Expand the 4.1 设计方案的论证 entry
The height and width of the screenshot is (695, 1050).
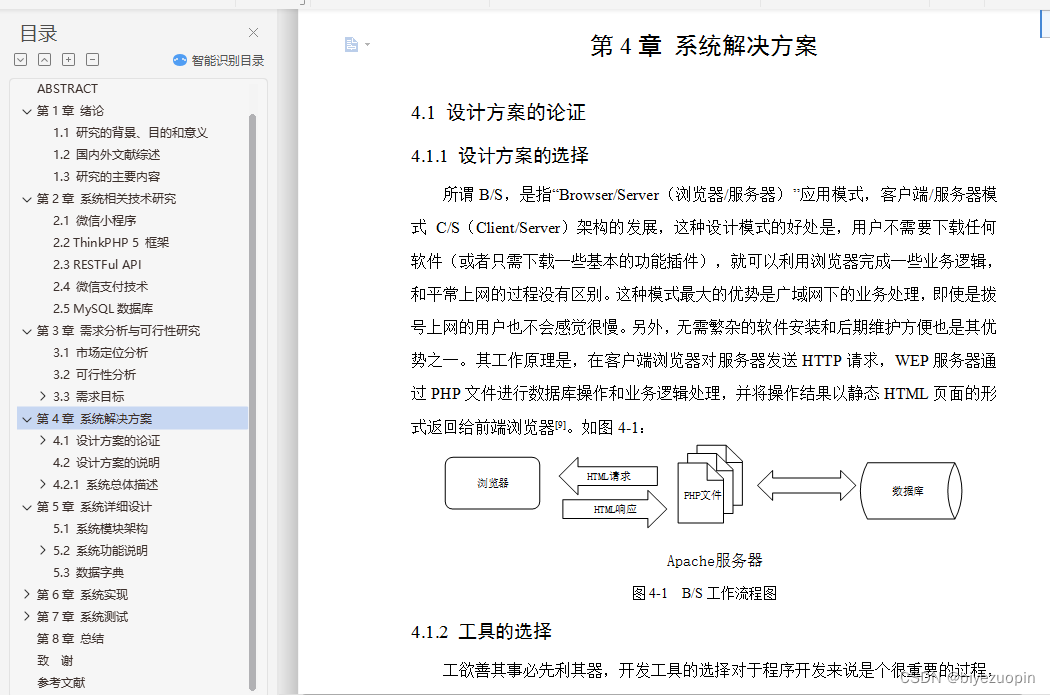tap(43, 440)
